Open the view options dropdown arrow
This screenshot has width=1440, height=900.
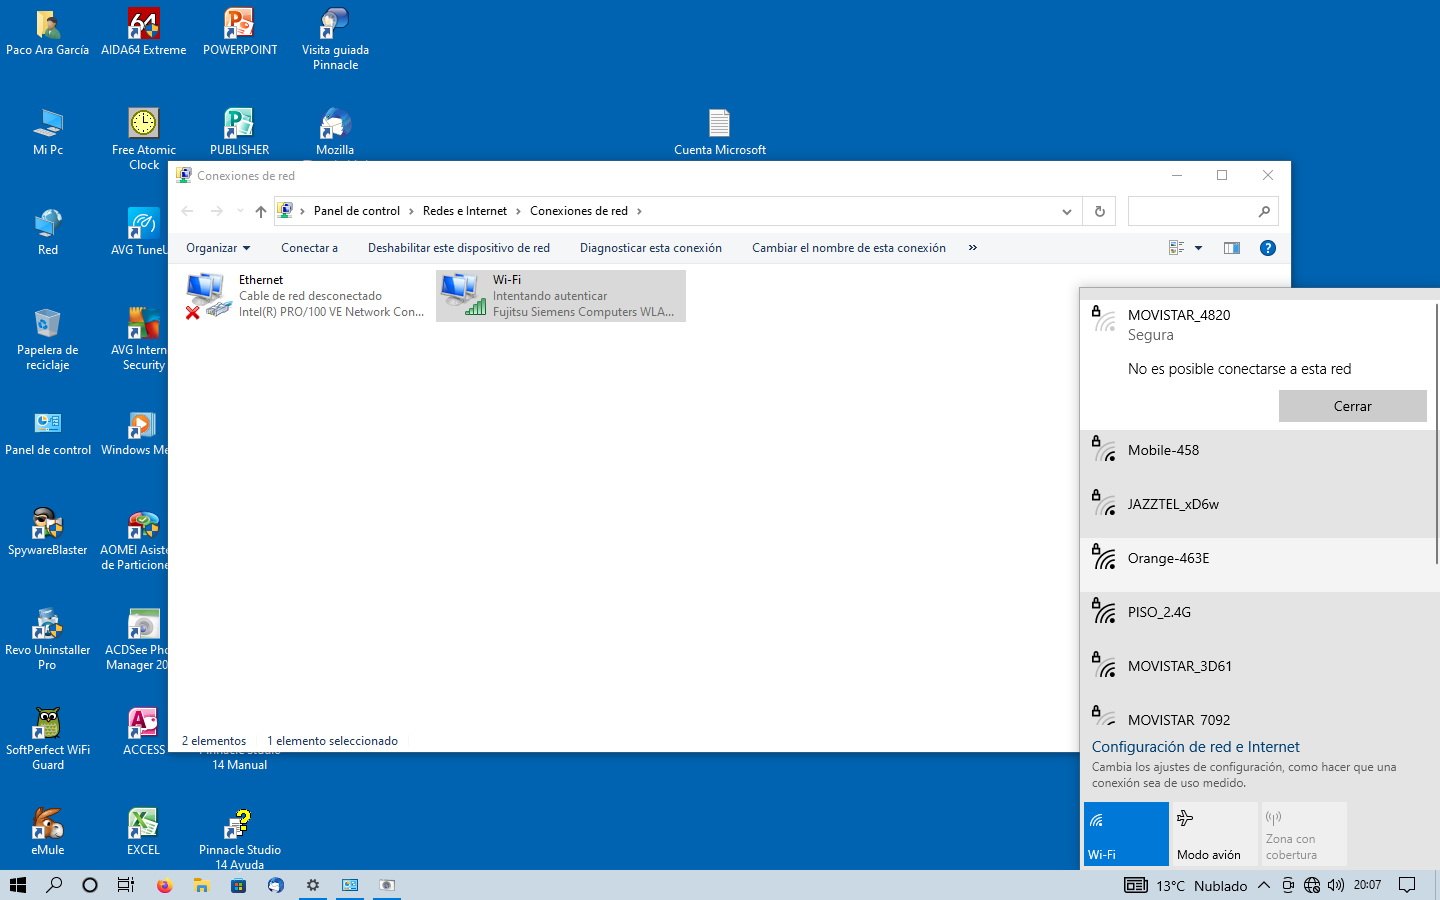pyautogui.click(x=1198, y=248)
